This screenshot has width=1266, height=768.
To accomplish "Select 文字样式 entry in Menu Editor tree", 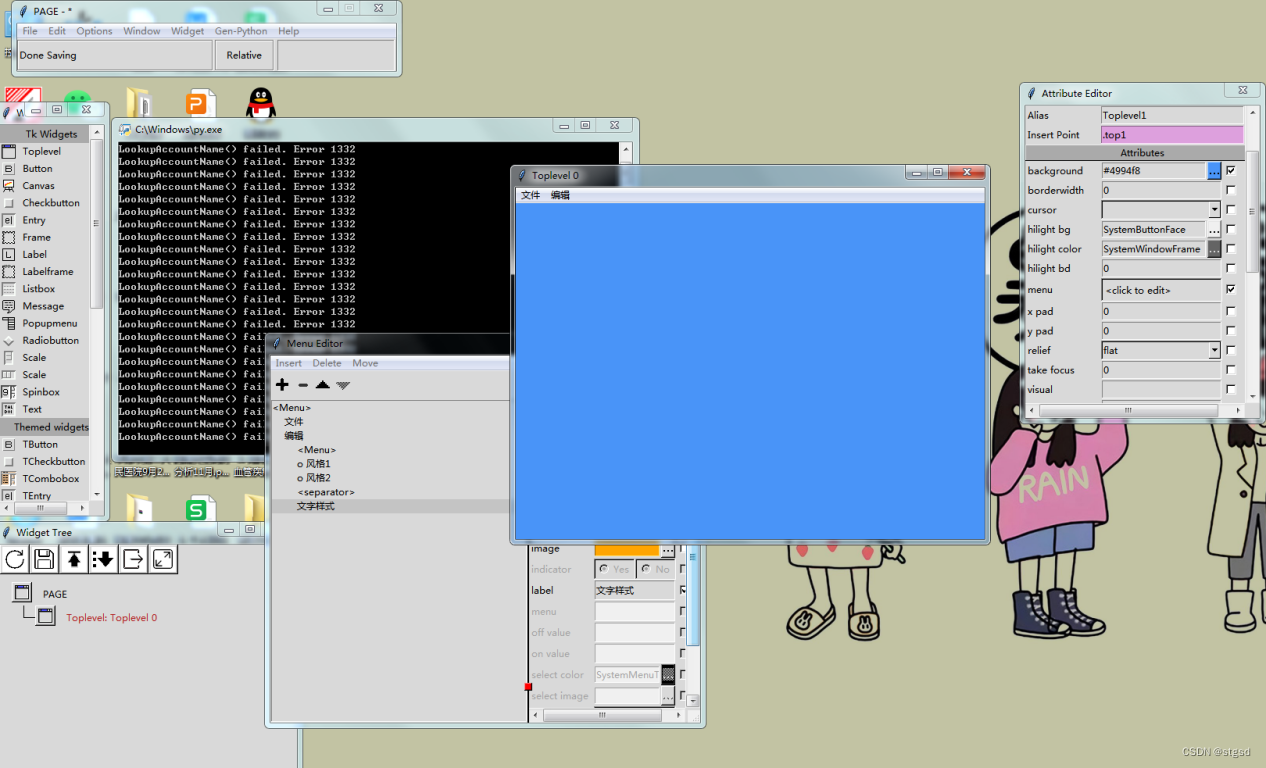I will pos(316,506).
